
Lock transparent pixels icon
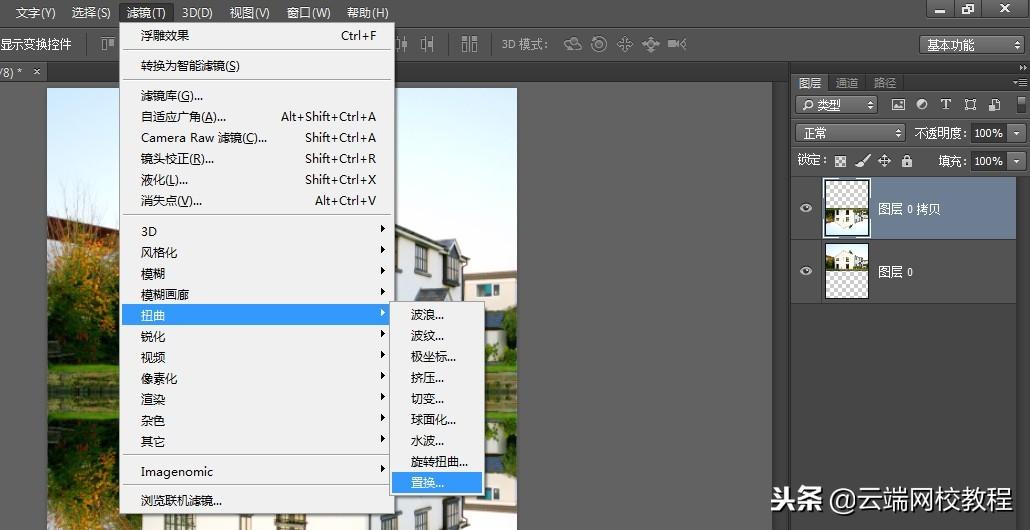[840, 161]
